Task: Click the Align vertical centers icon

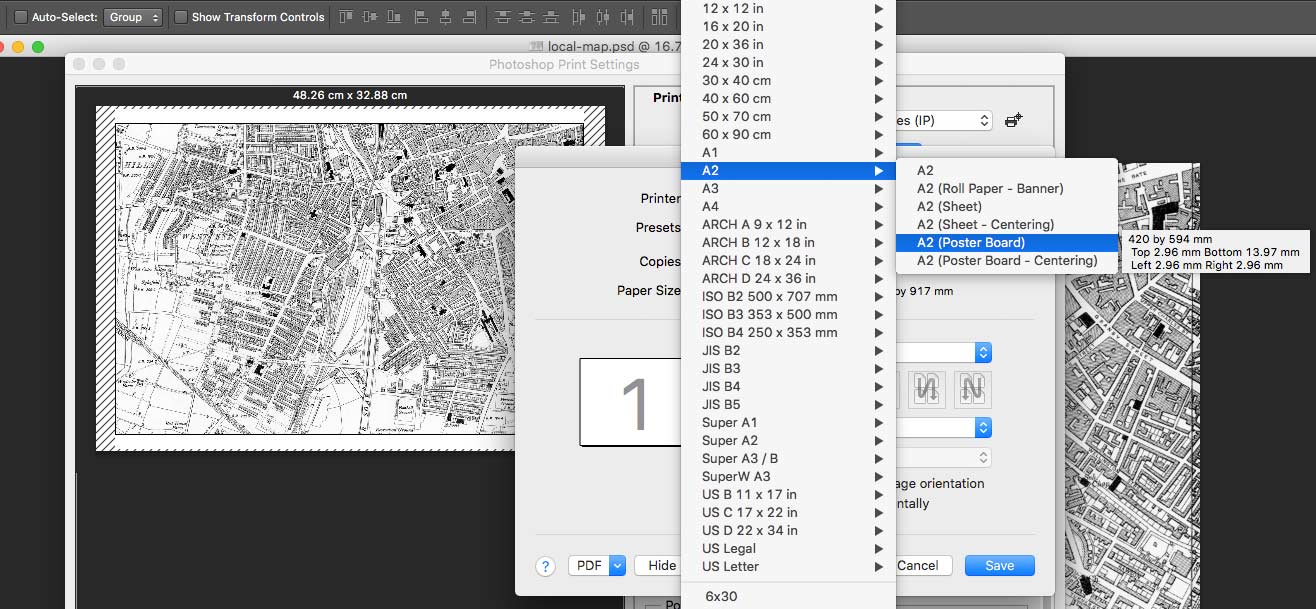Action: click(370, 17)
